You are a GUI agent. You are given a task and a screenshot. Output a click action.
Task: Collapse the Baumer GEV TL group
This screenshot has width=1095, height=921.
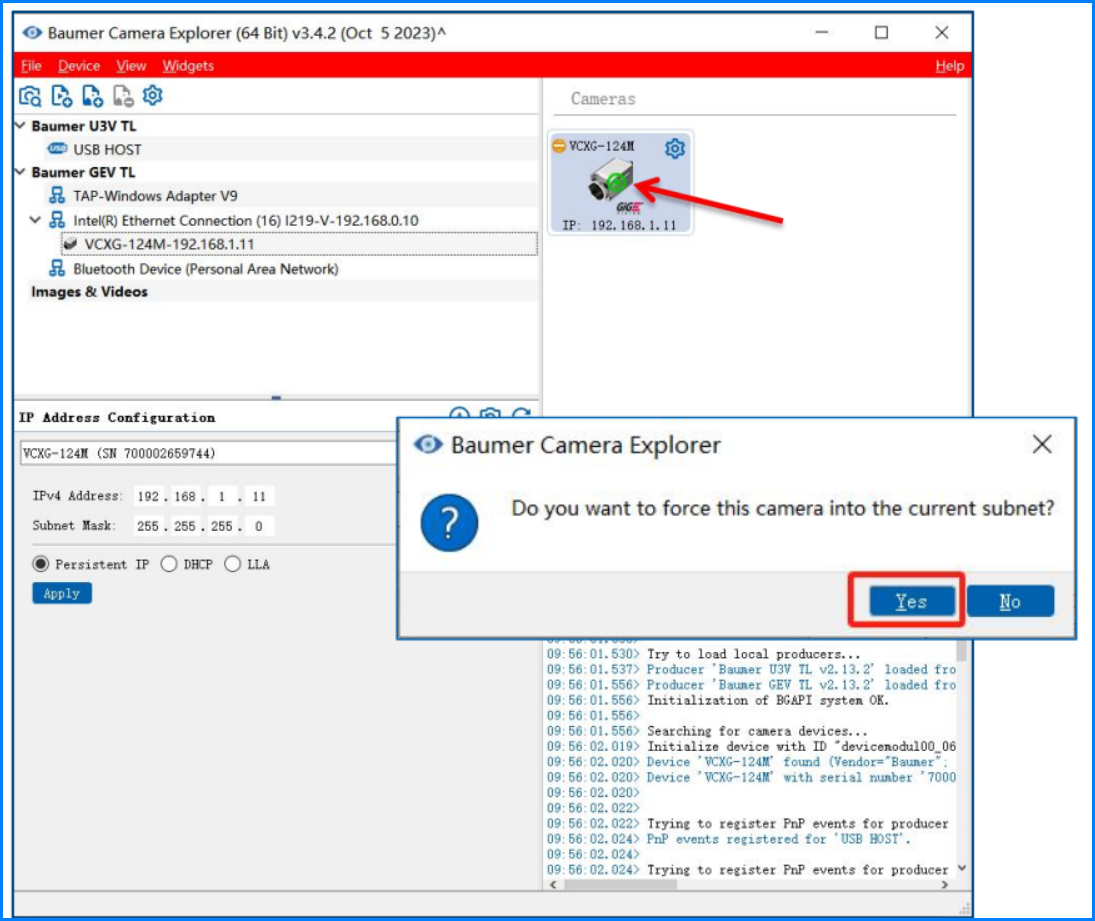[20, 172]
